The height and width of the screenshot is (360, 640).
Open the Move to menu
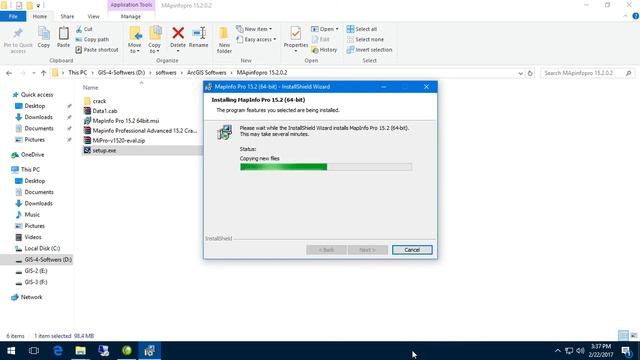pos(135,40)
